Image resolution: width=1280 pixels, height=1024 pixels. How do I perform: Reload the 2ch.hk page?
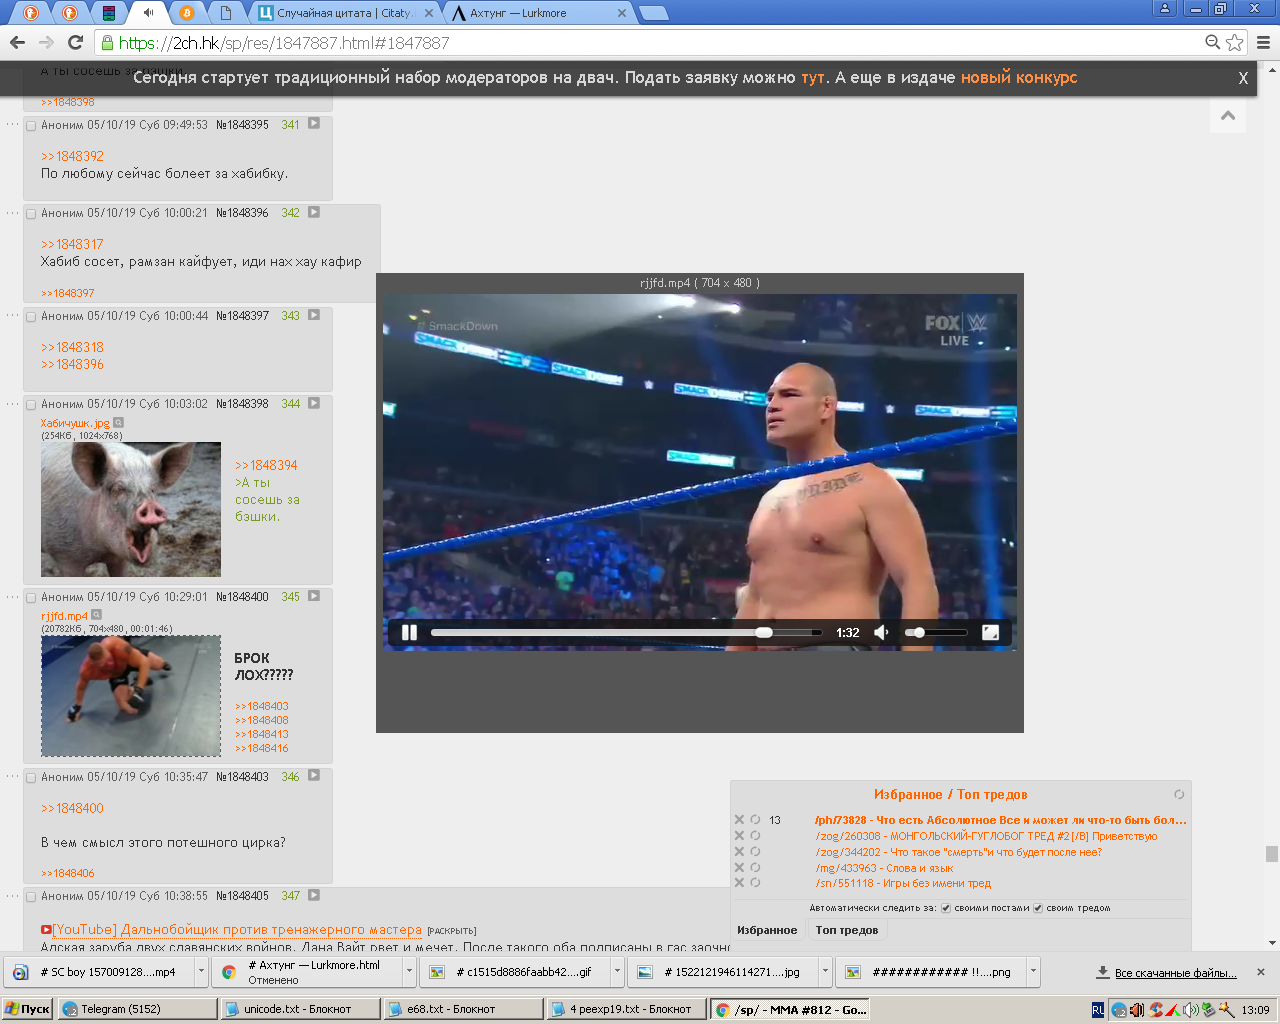[x=75, y=42]
